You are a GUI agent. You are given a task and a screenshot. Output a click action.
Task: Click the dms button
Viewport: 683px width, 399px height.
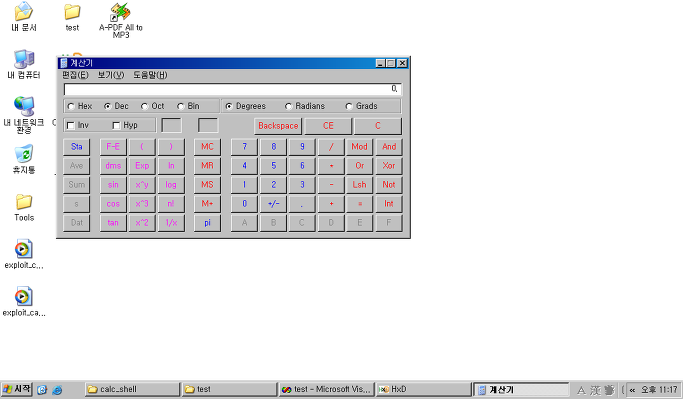tap(113, 166)
